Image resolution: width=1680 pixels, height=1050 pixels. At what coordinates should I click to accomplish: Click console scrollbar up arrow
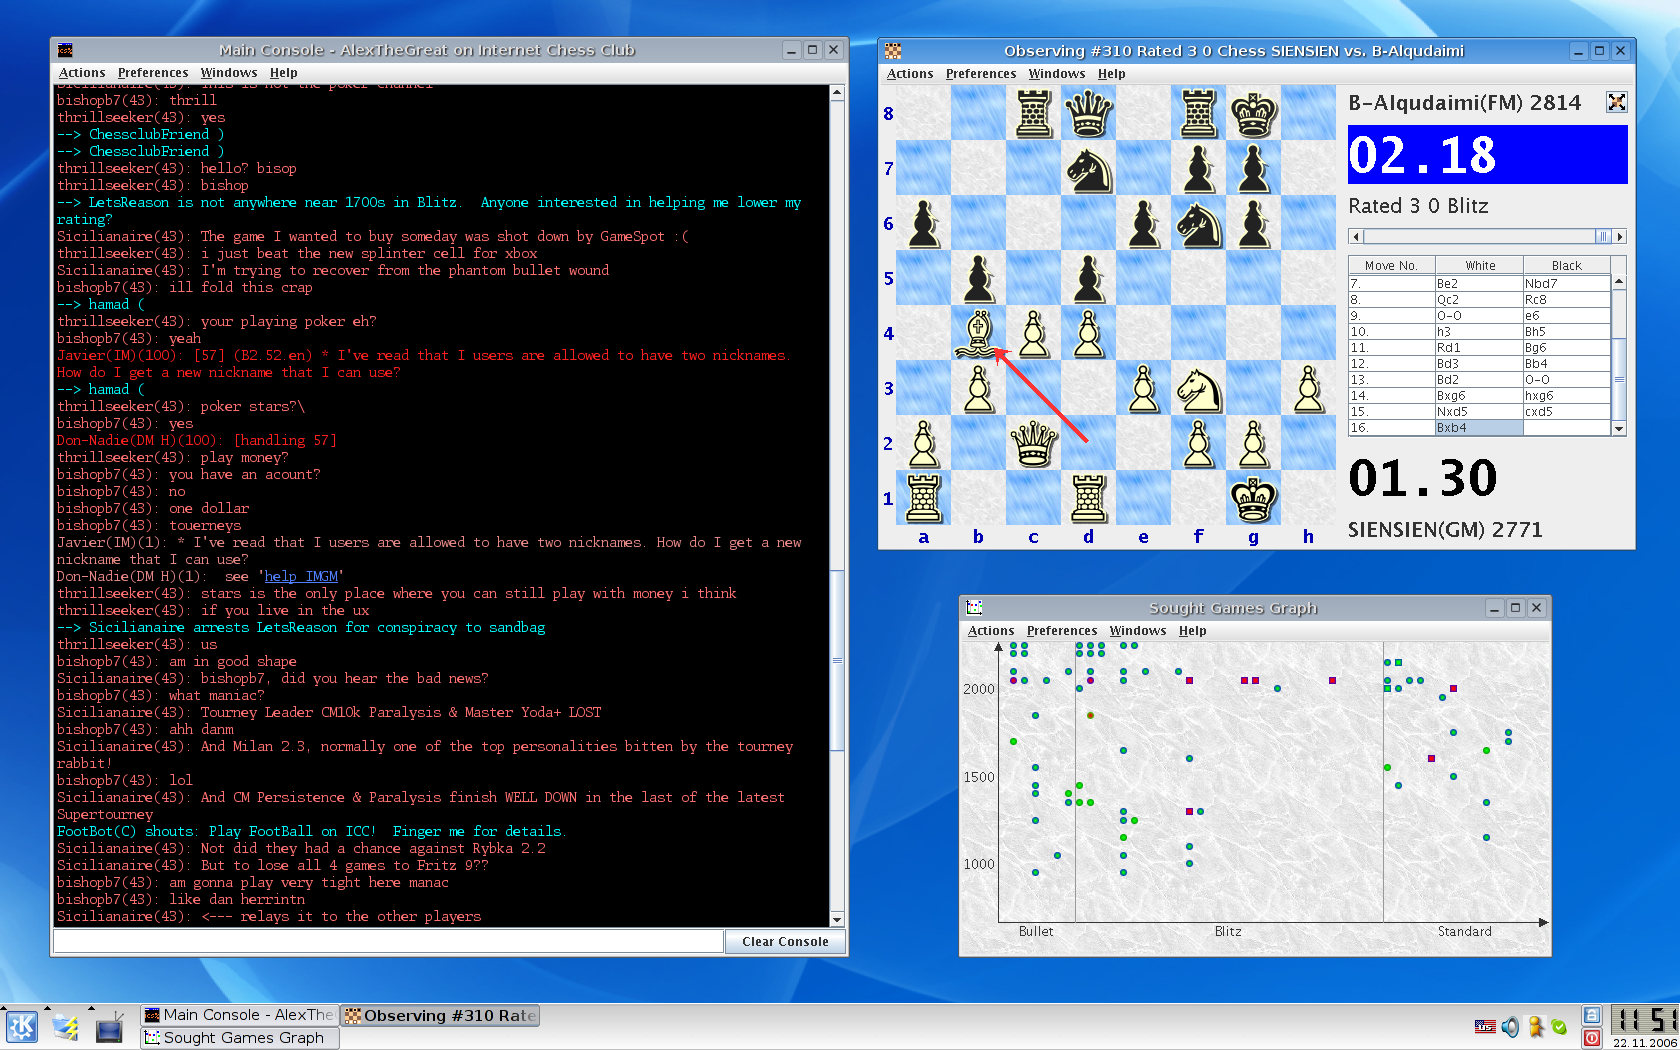click(x=837, y=93)
